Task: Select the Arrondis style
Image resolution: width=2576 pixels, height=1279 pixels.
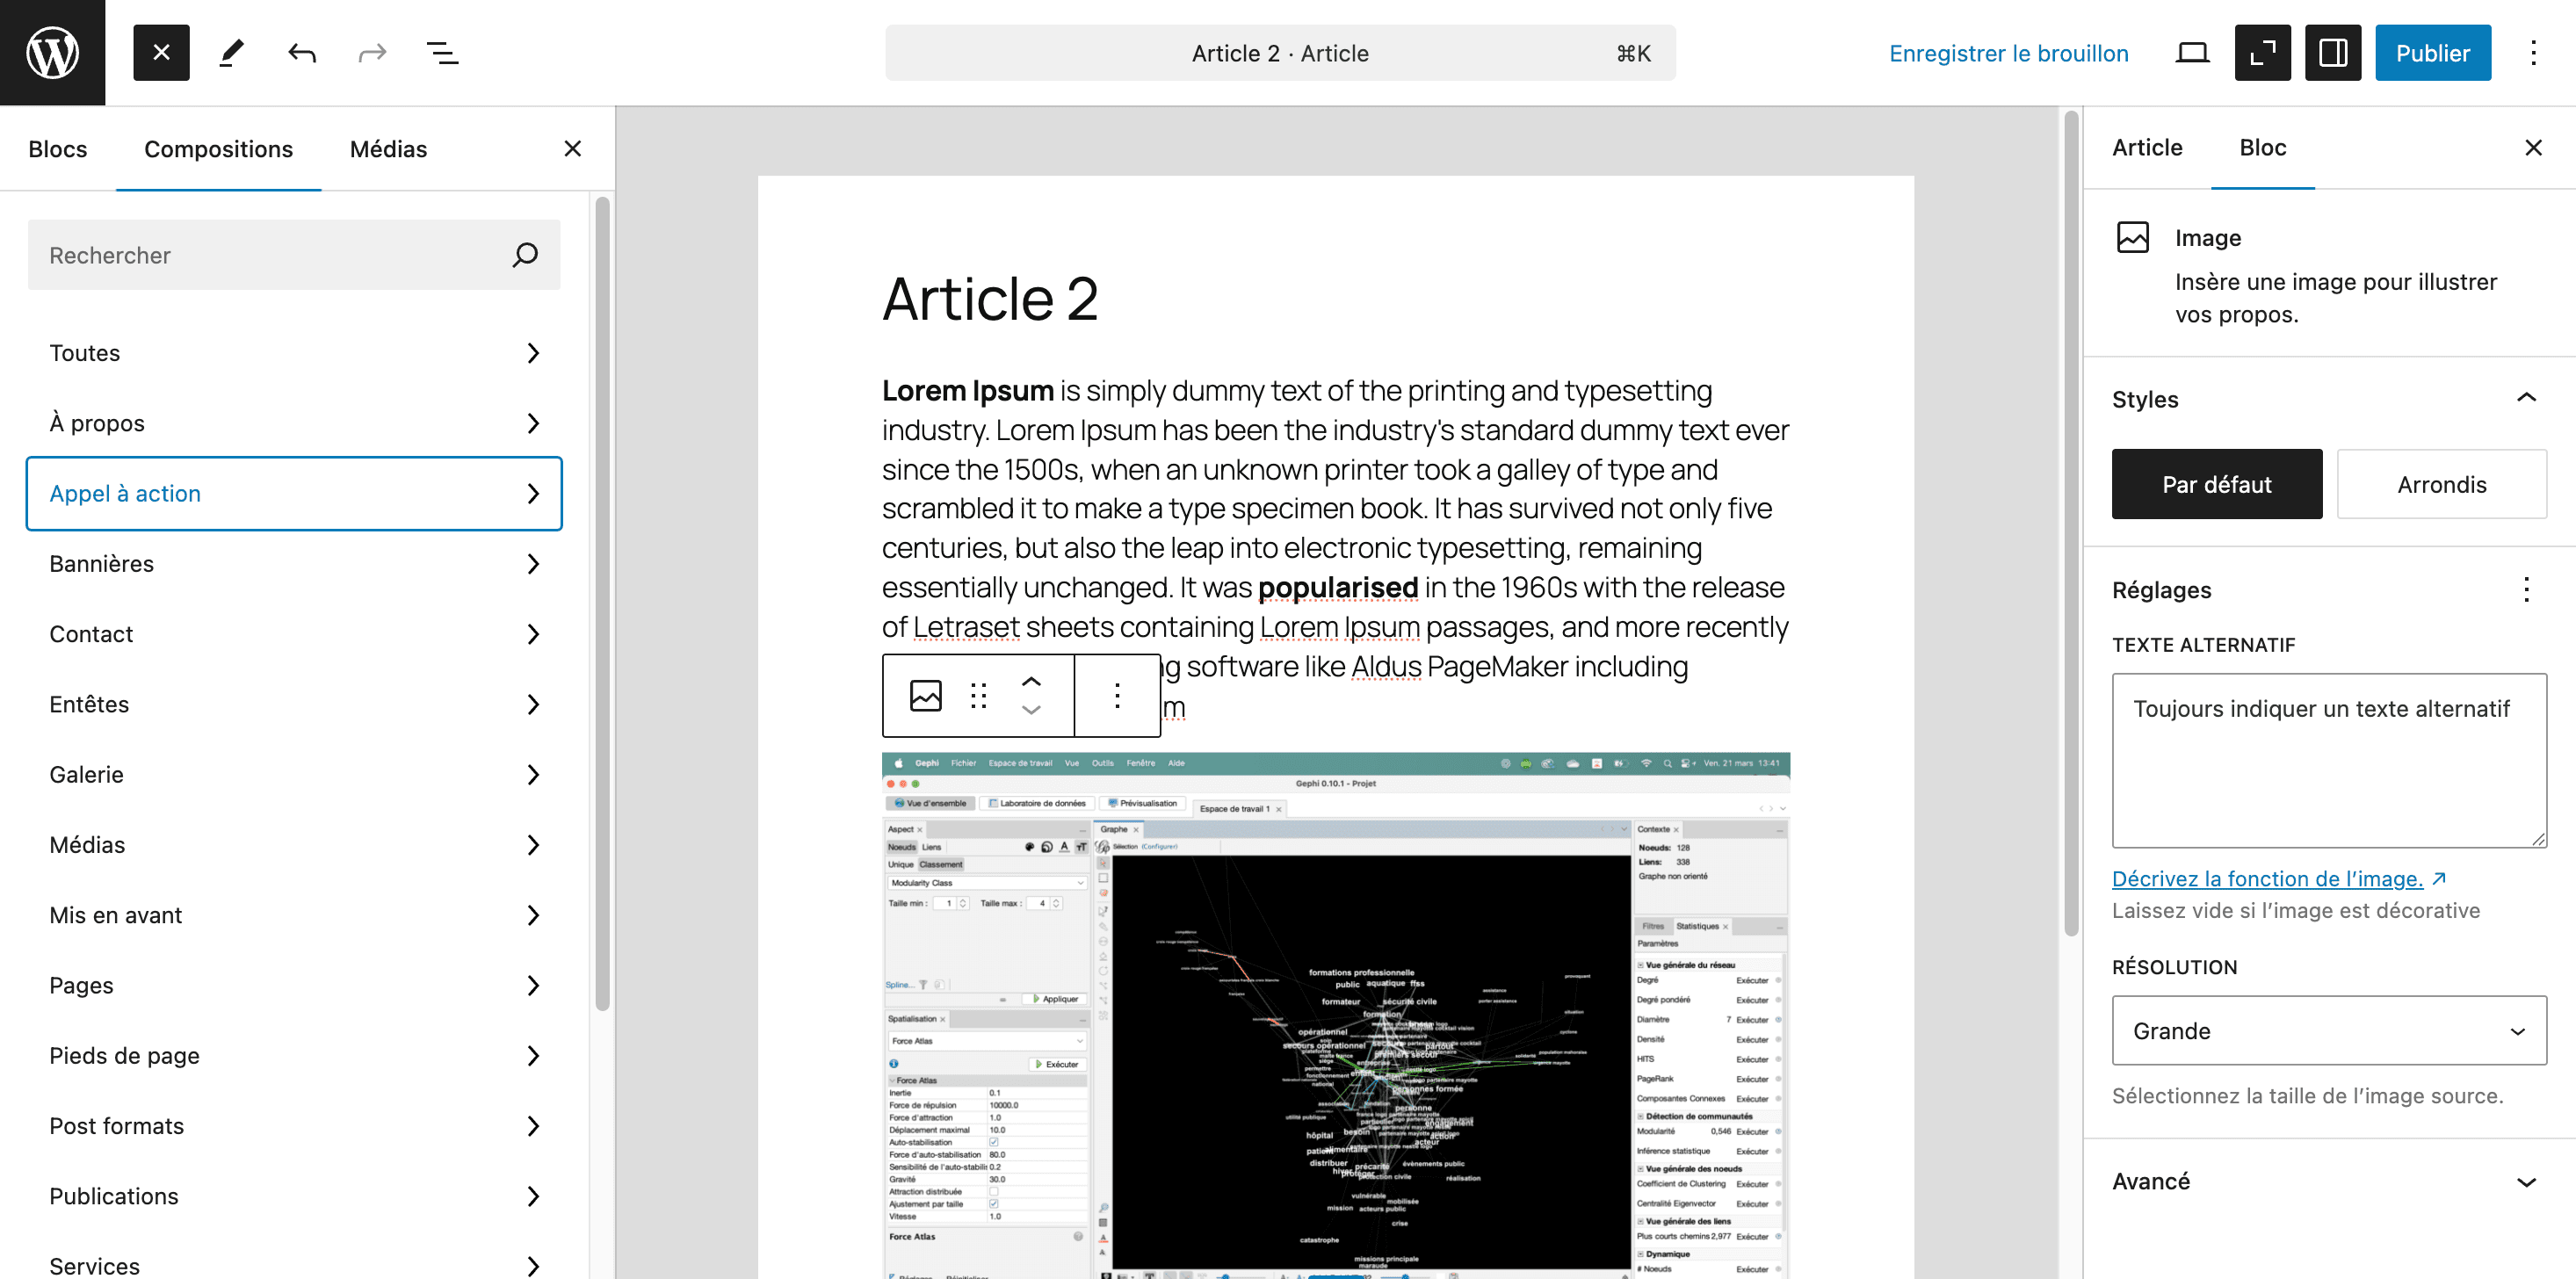Action: click(2441, 484)
